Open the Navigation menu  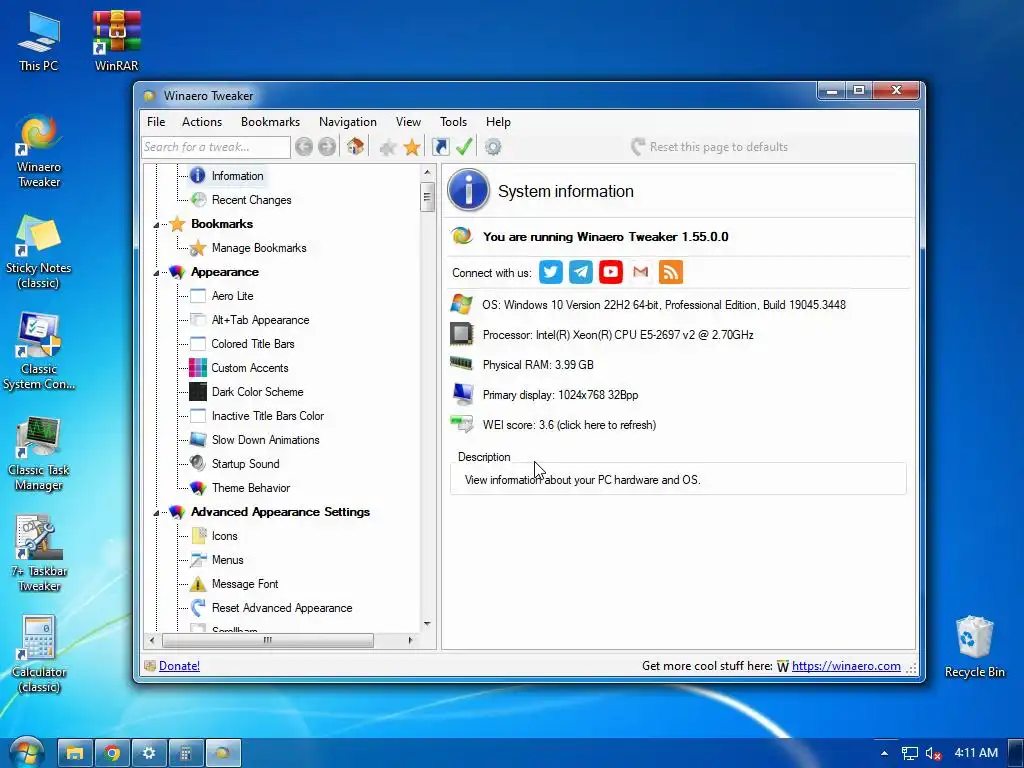tap(347, 121)
